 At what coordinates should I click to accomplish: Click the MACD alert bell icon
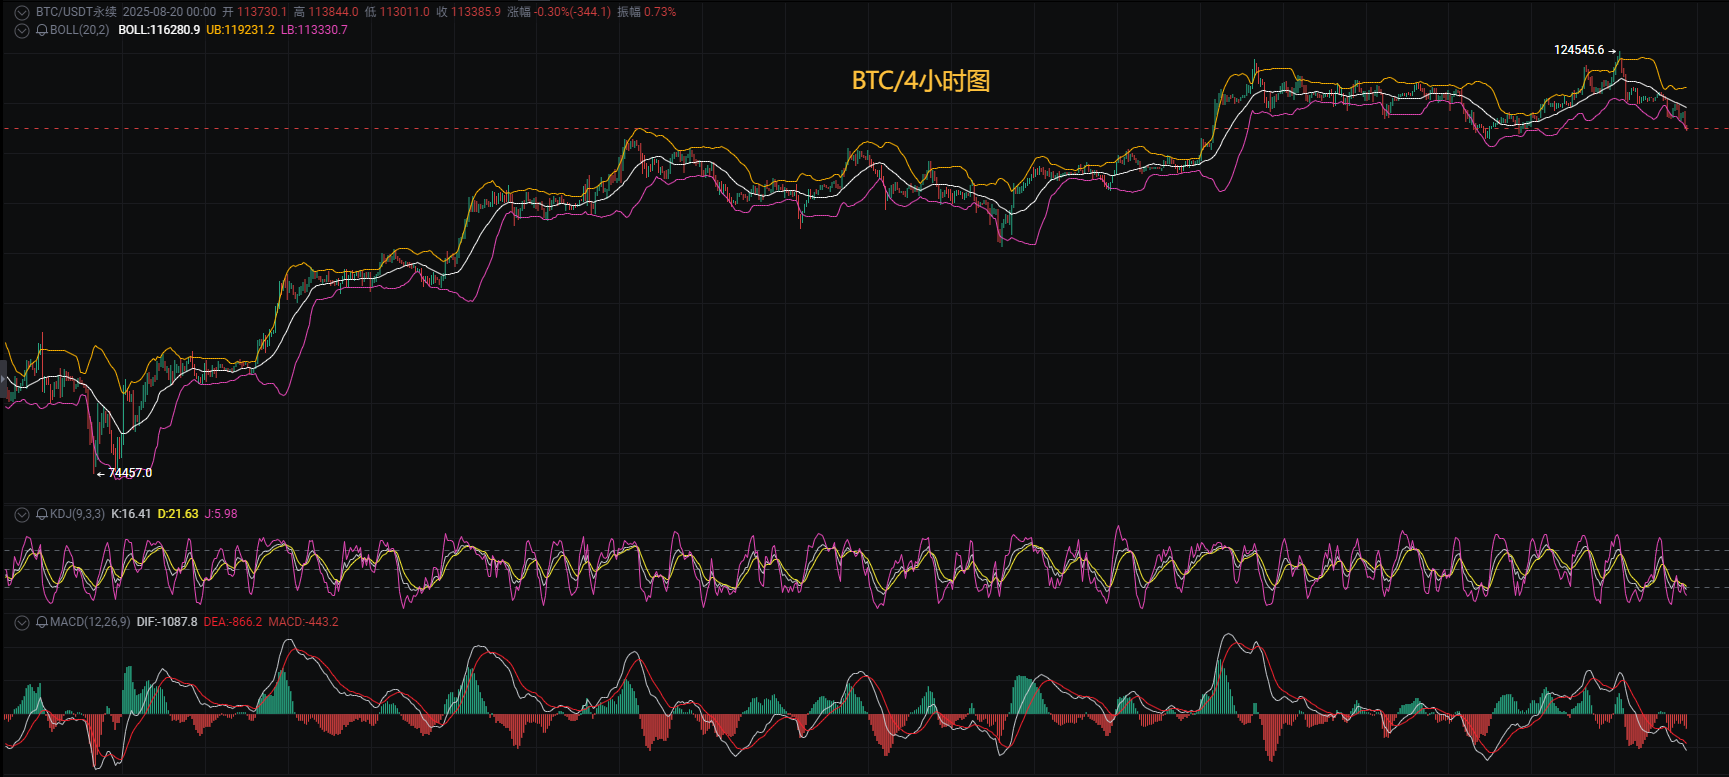pos(42,622)
